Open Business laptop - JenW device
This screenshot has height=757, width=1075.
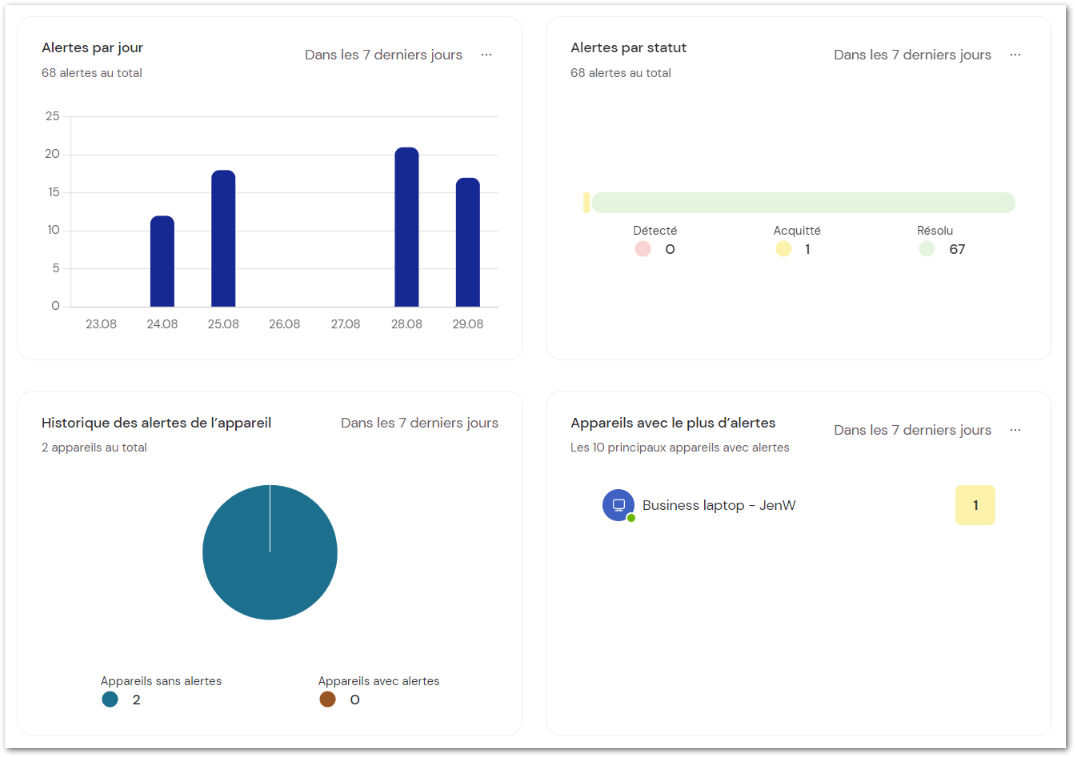click(x=718, y=505)
